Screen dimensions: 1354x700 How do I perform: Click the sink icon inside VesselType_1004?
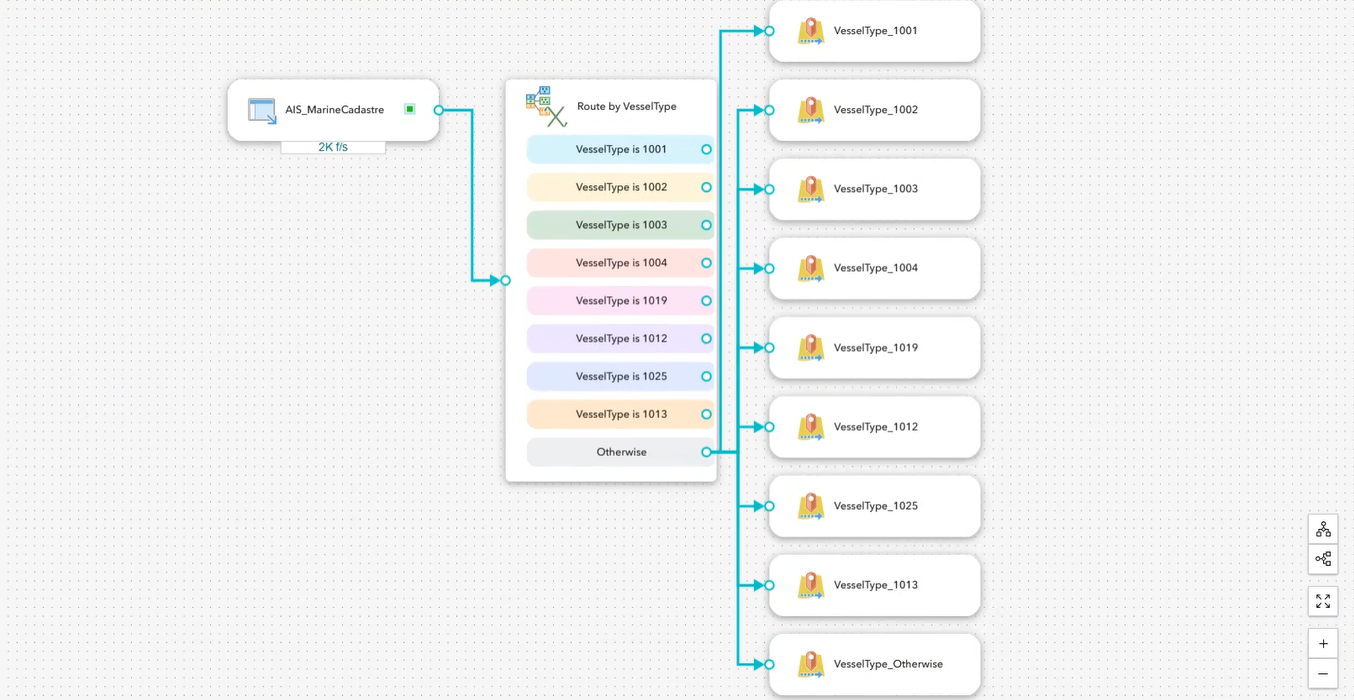point(811,268)
